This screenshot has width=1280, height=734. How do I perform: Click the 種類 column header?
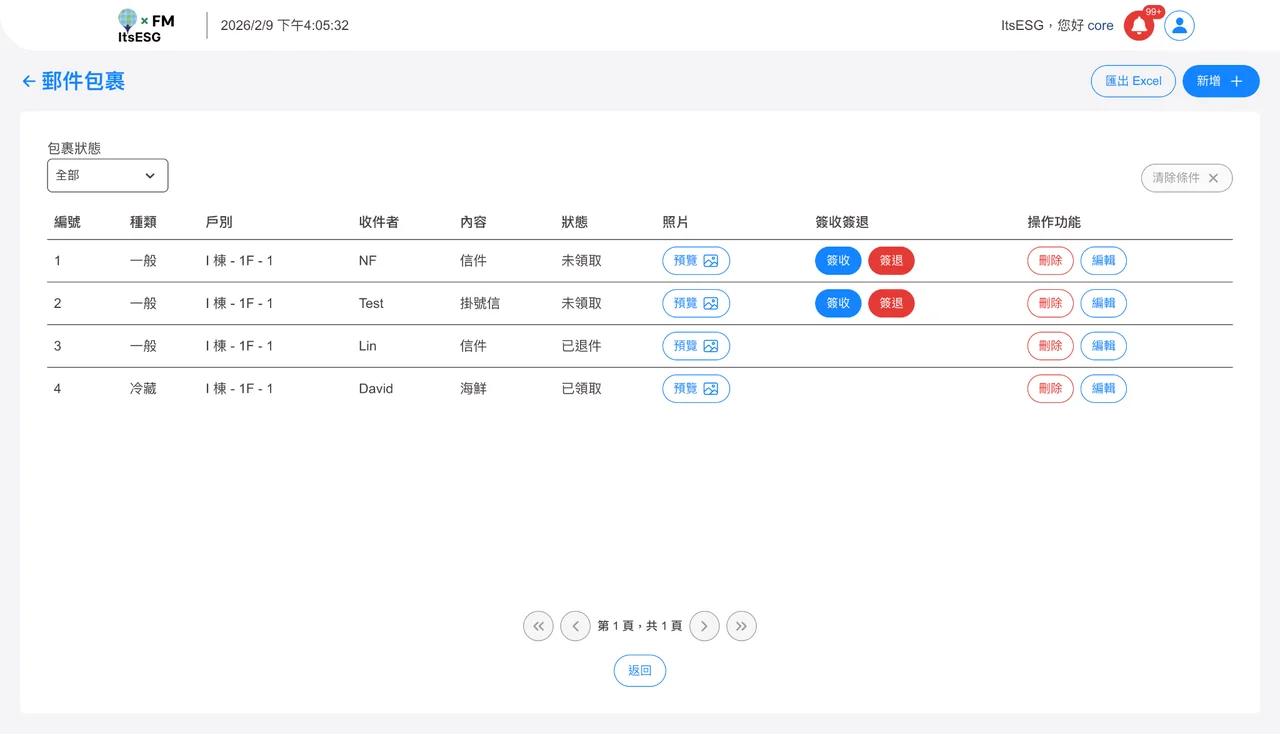[x=143, y=222]
